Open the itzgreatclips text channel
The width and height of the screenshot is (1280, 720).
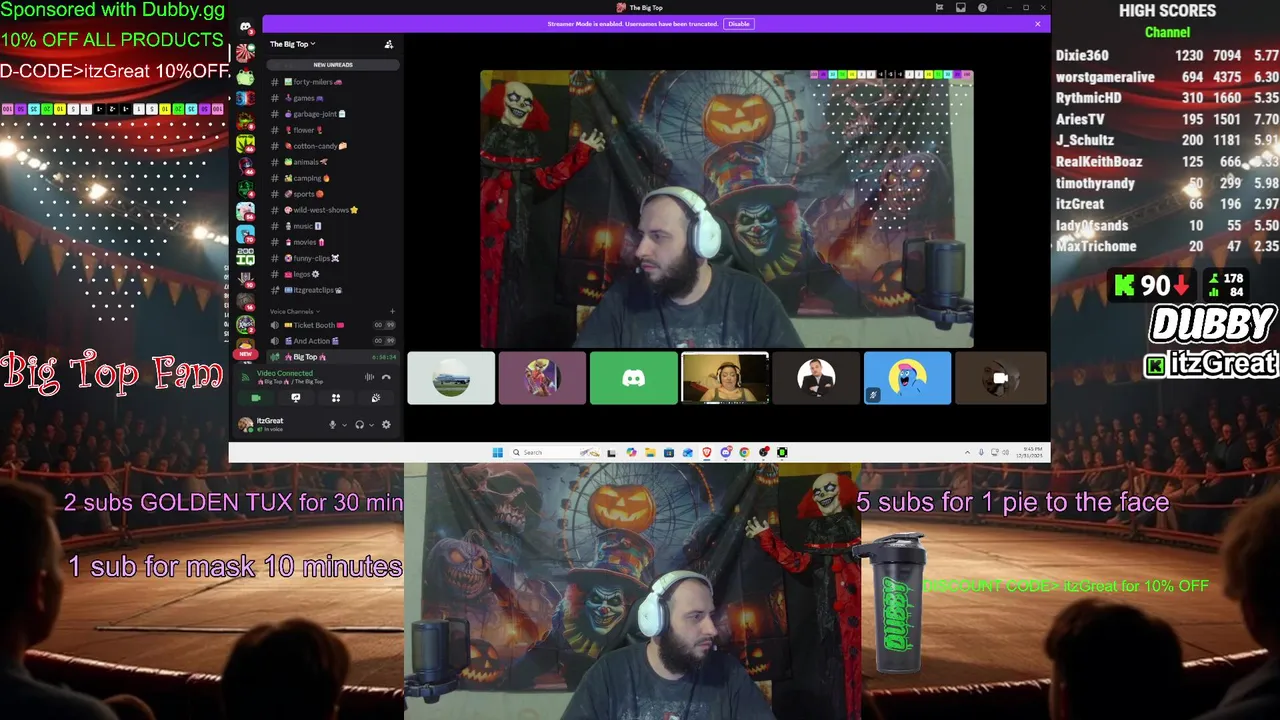click(332, 290)
